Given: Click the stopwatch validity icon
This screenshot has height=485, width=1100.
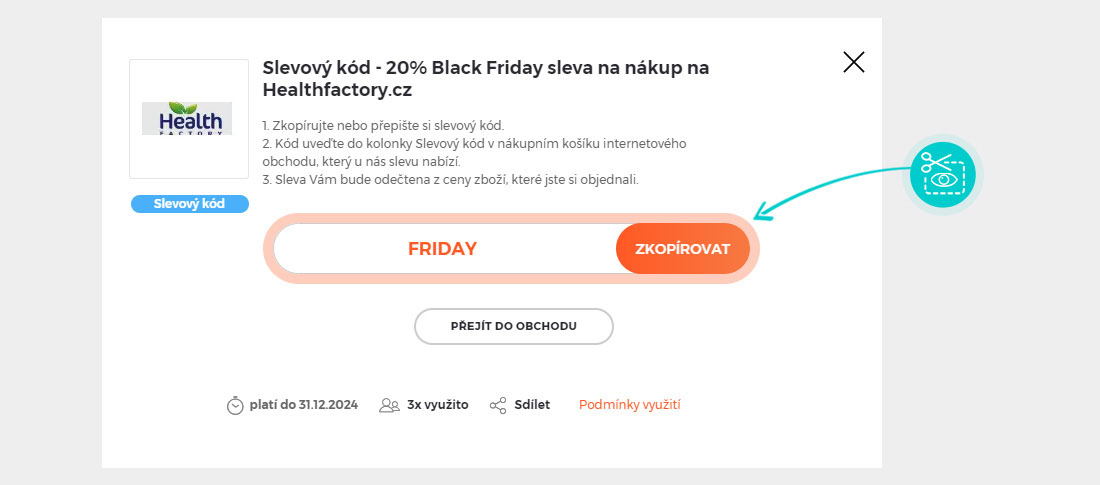Looking at the screenshot, I should [235, 405].
